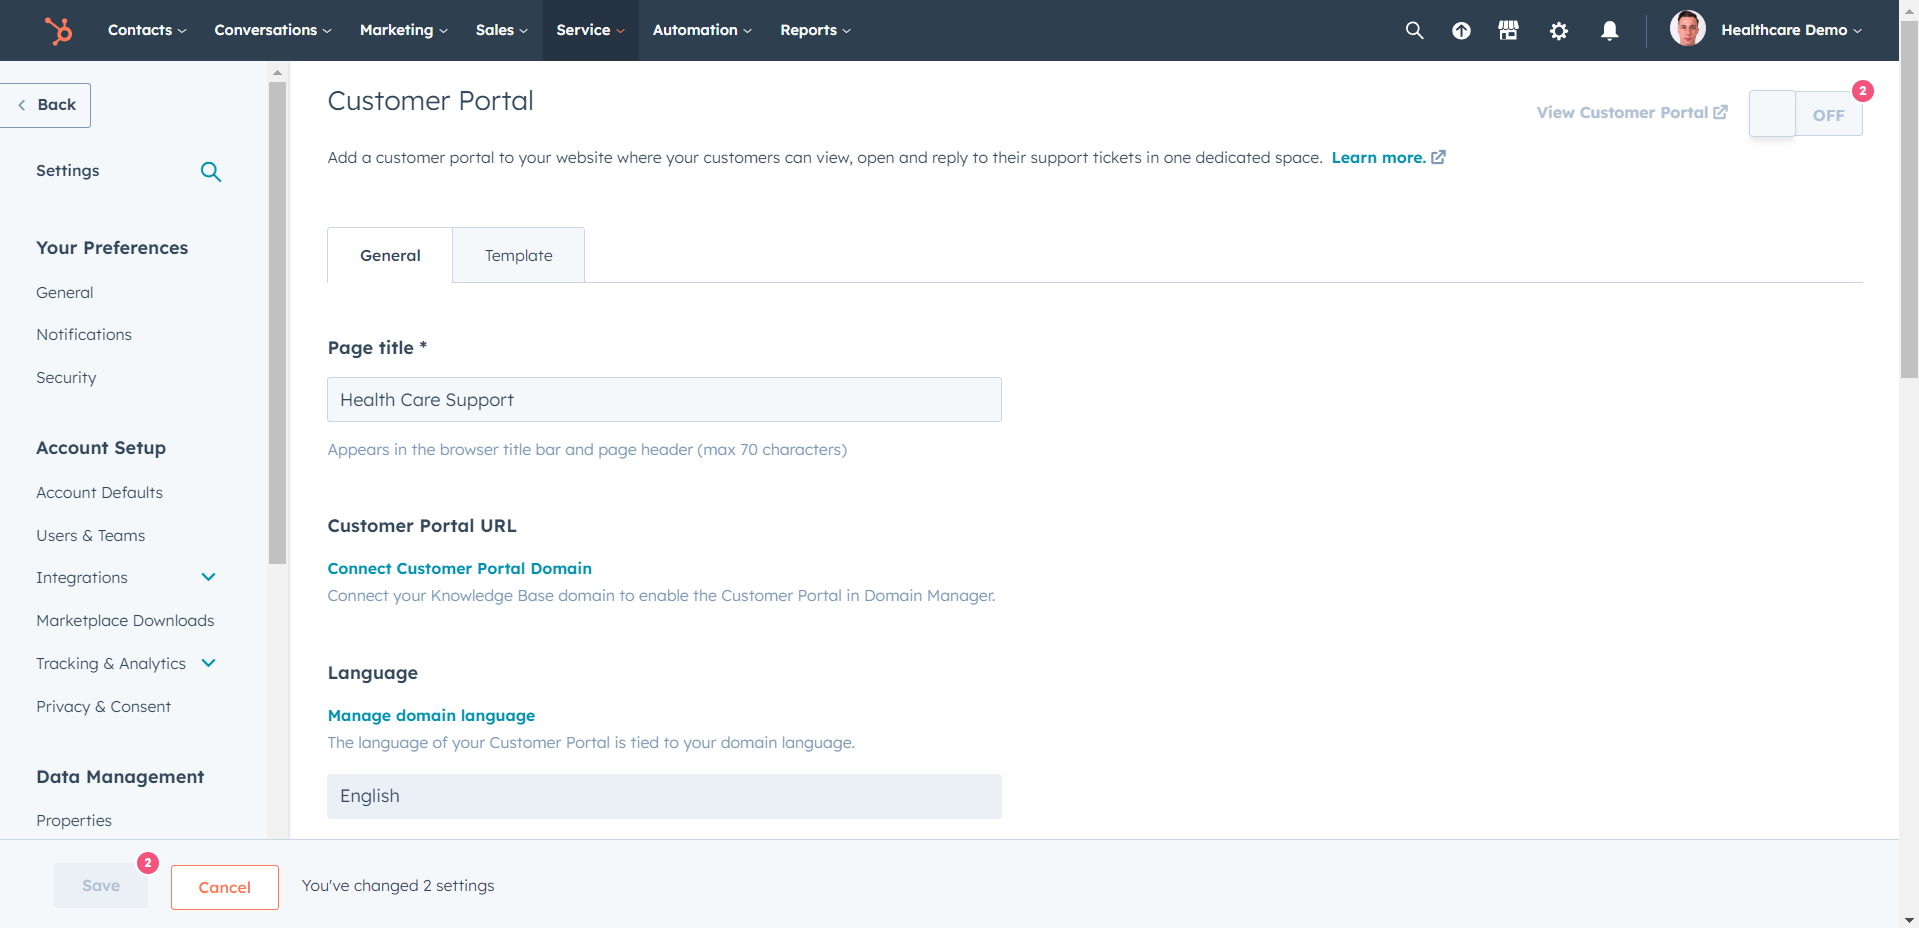
Task: Click the back chevron arrow in sidebar
Action: coord(21,104)
